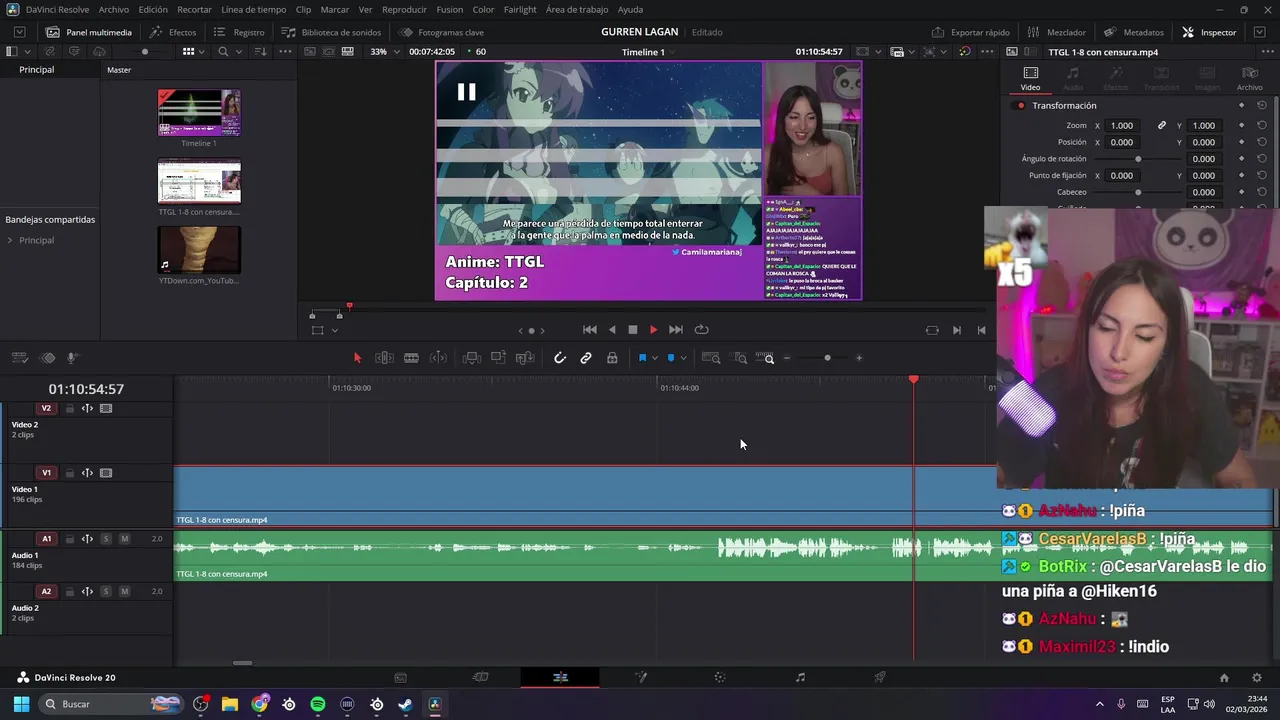Open Biblioteca de sonidos panel
The height and width of the screenshot is (720, 1280).
coord(332,32)
